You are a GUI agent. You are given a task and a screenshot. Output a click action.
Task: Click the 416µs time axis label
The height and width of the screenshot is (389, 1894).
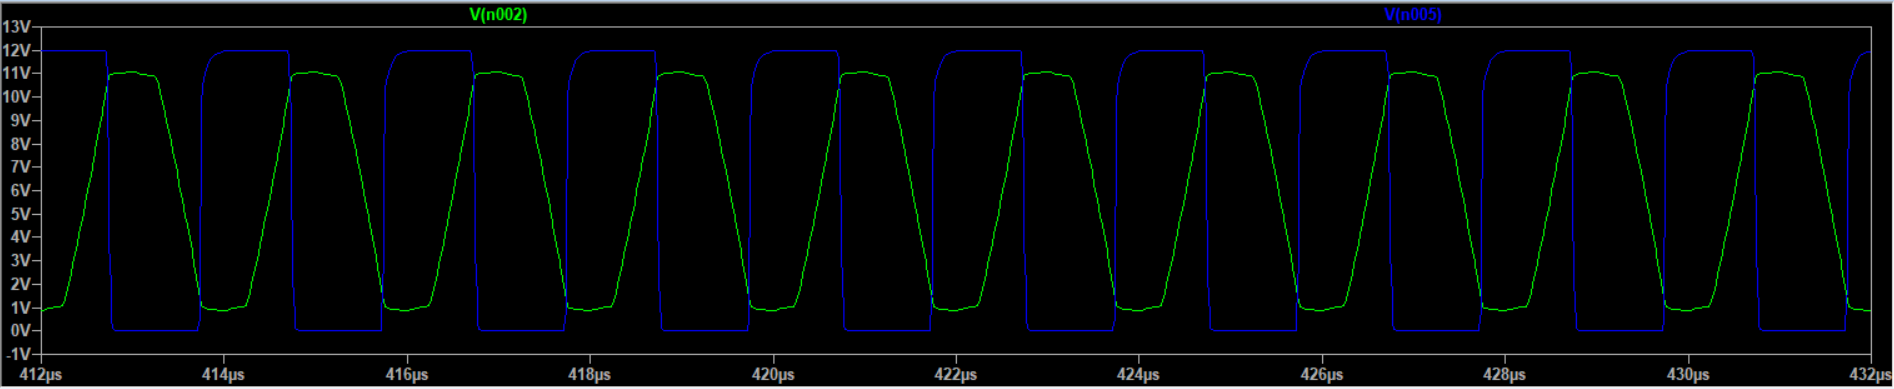point(406,375)
